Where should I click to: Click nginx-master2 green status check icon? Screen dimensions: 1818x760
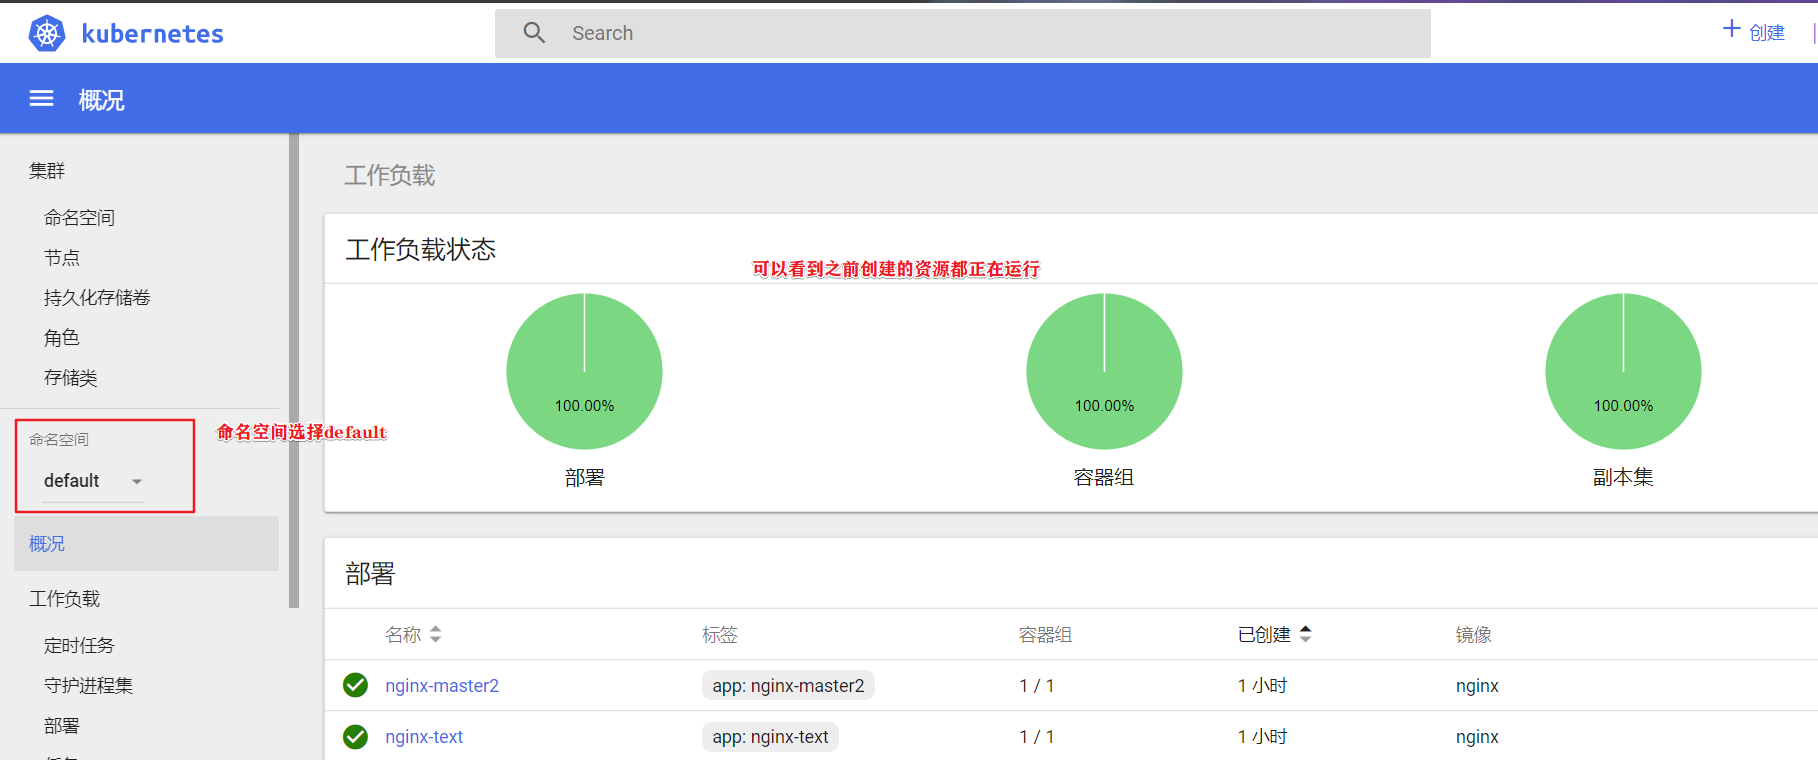point(355,685)
